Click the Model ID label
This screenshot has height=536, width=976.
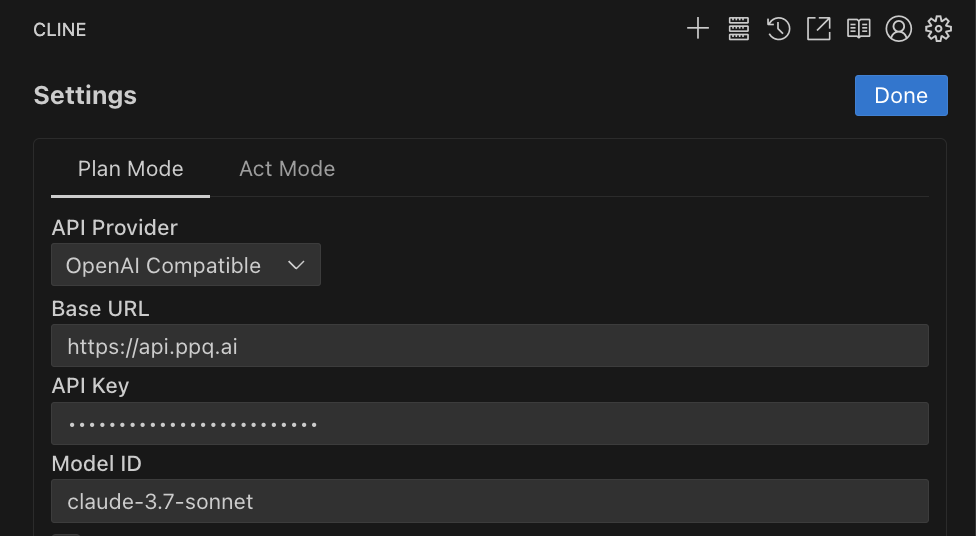tap(97, 463)
